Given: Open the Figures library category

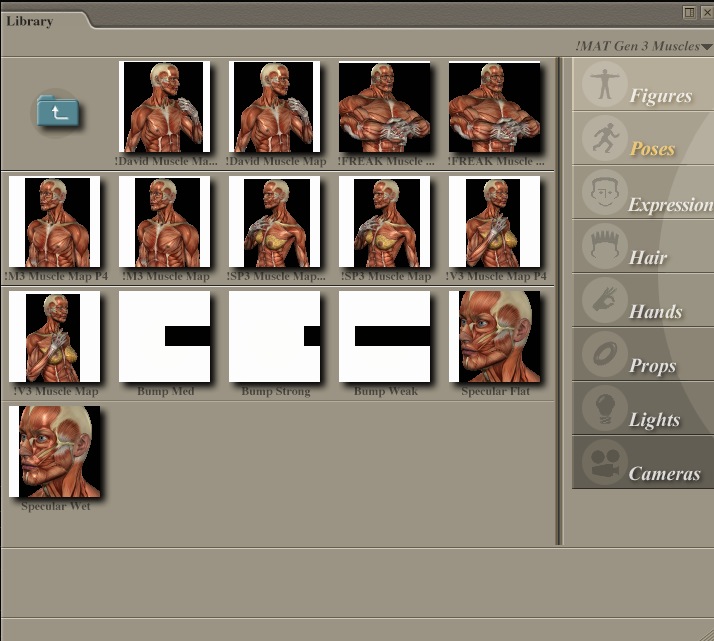Looking at the screenshot, I should (643, 85).
